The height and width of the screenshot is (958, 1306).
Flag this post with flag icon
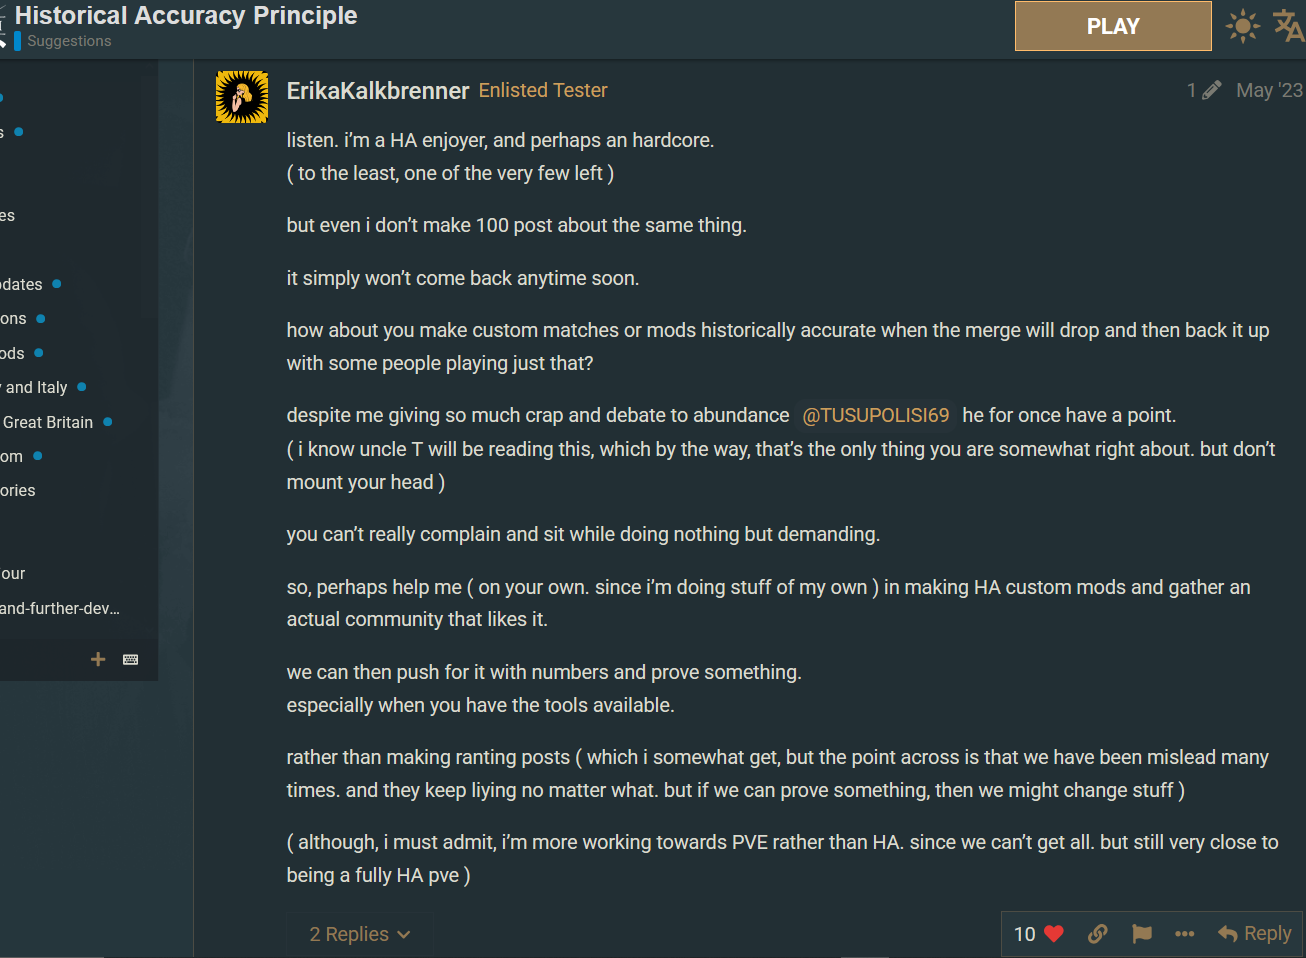pyautogui.click(x=1142, y=934)
